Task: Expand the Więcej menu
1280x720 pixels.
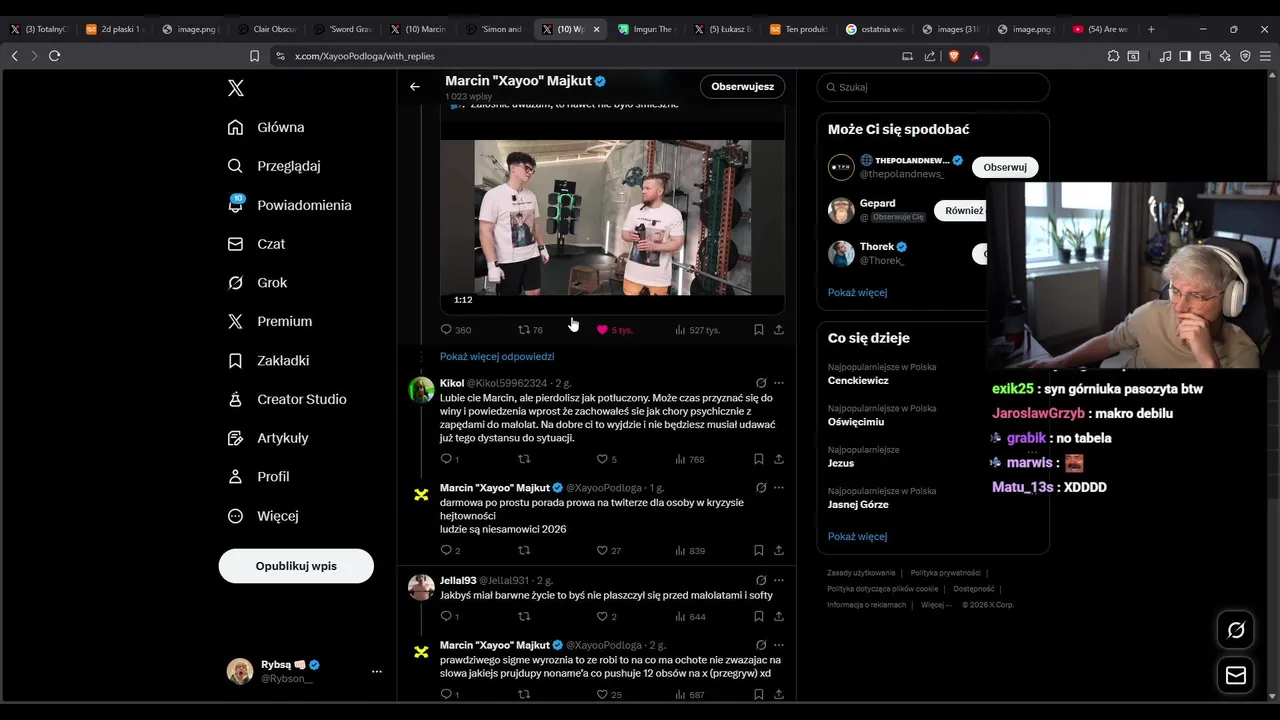Action: click(x=264, y=516)
